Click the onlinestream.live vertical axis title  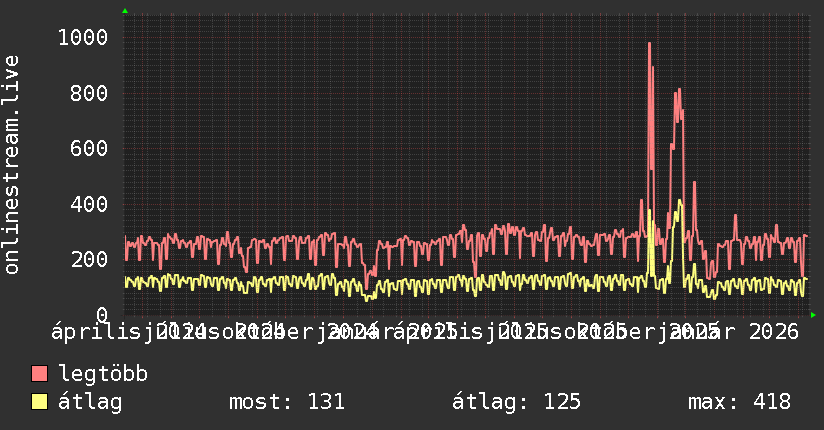(12, 165)
